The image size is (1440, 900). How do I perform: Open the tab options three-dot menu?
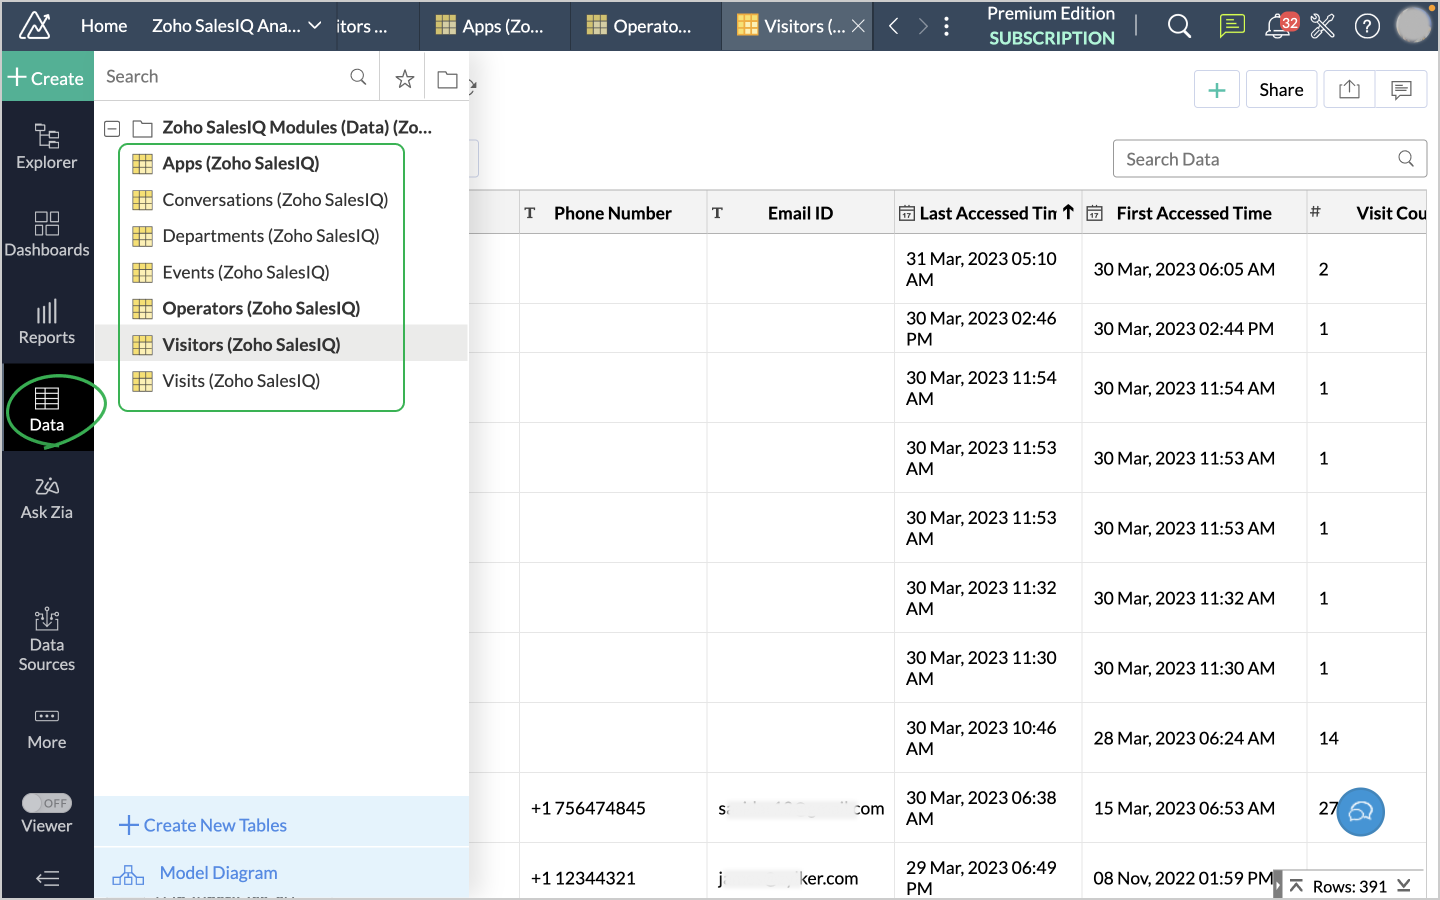pos(947,26)
